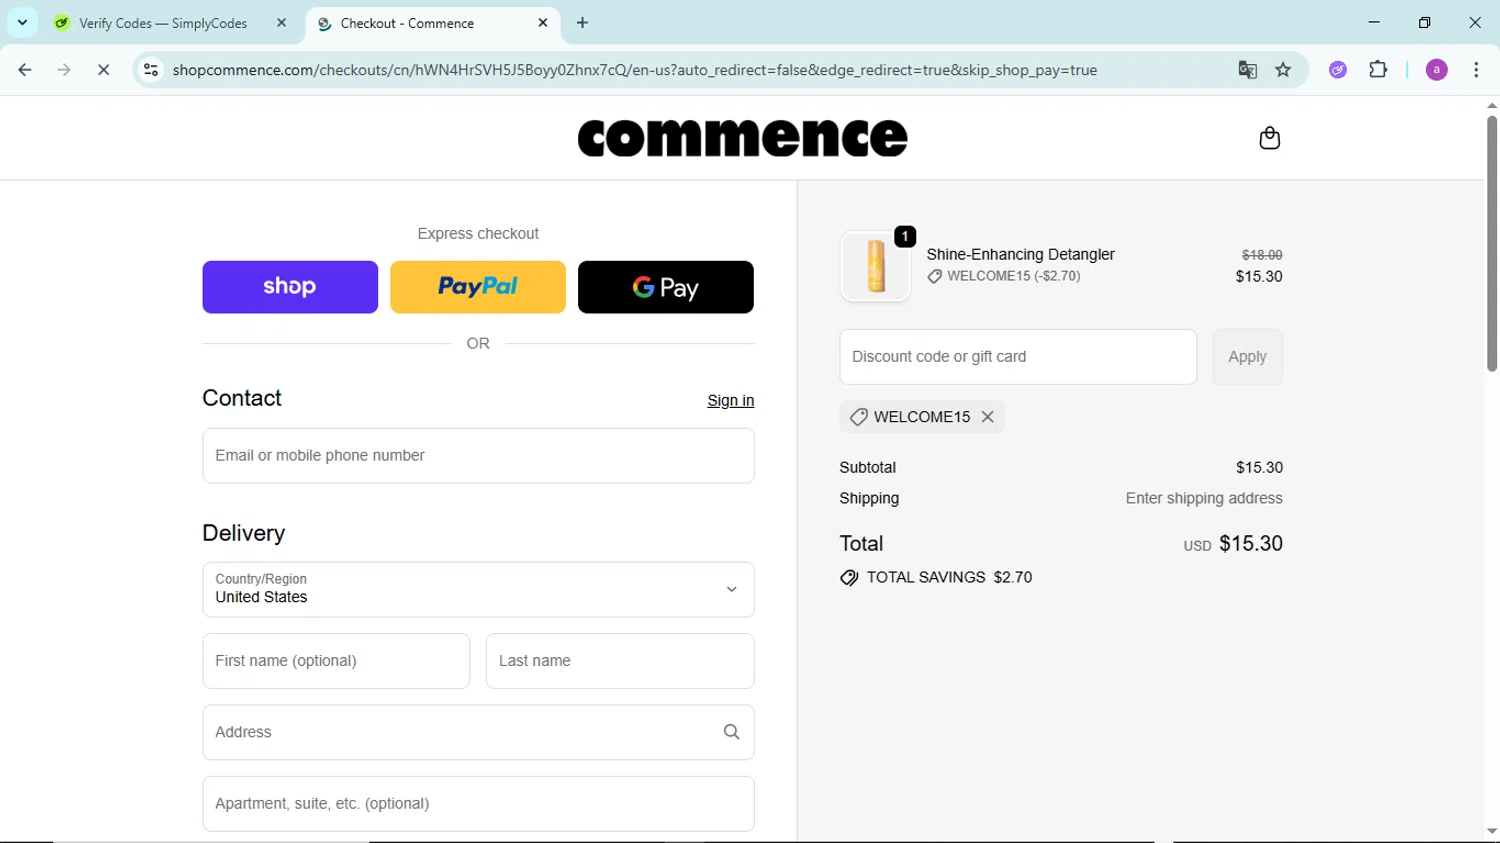
Task: Stop loading the page
Action: coord(103,70)
